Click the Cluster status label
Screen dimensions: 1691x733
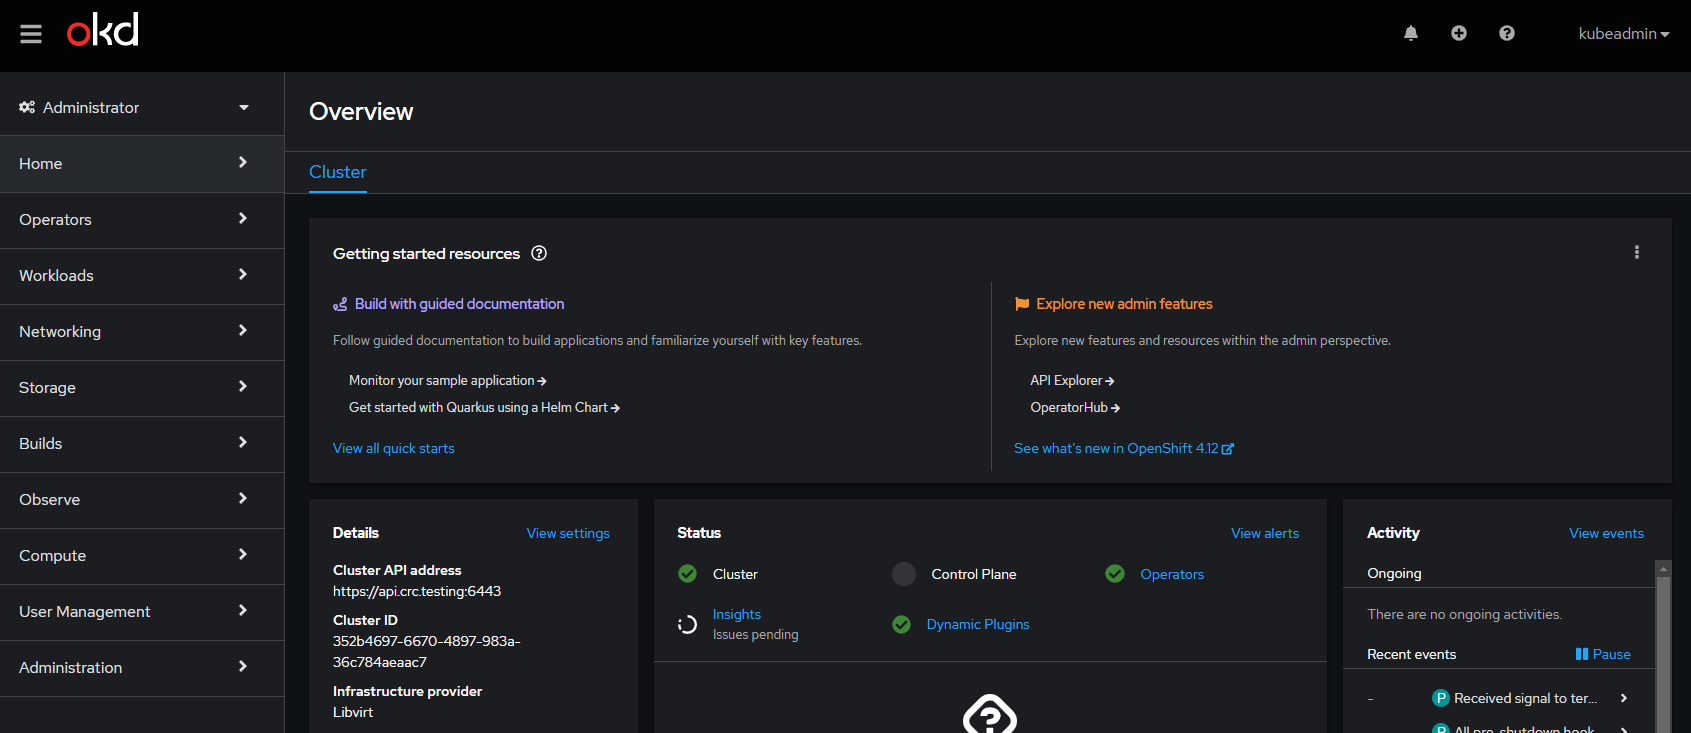(735, 574)
